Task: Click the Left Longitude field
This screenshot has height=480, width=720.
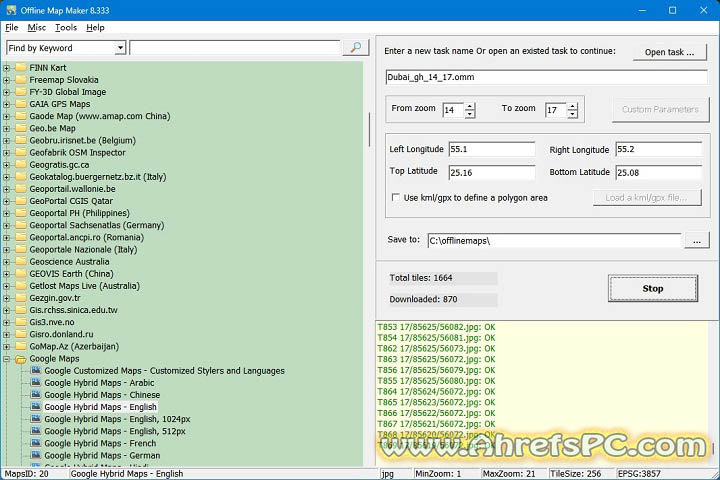Action: pos(492,149)
